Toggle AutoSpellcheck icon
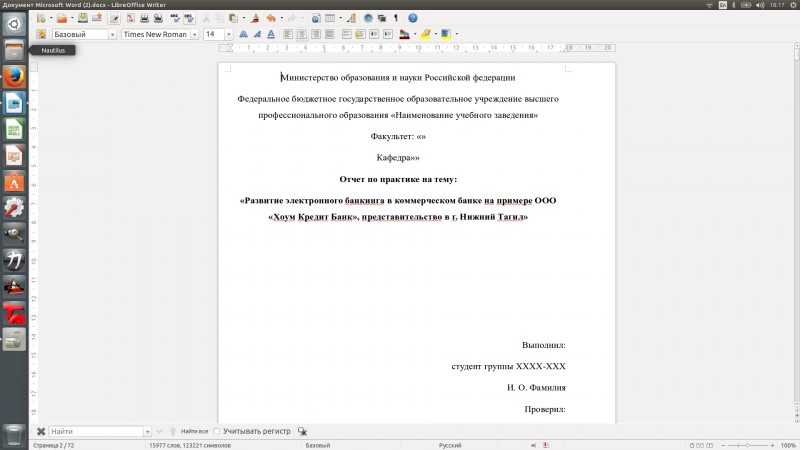 pos(189,18)
